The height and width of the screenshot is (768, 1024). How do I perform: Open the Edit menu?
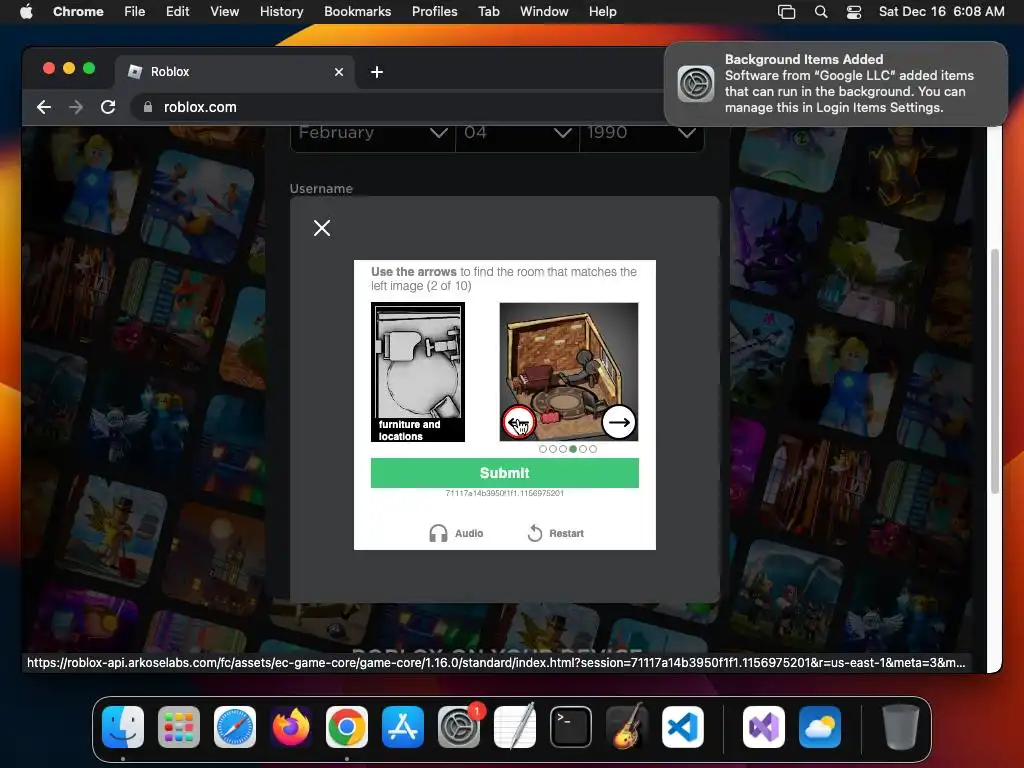(x=177, y=12)
